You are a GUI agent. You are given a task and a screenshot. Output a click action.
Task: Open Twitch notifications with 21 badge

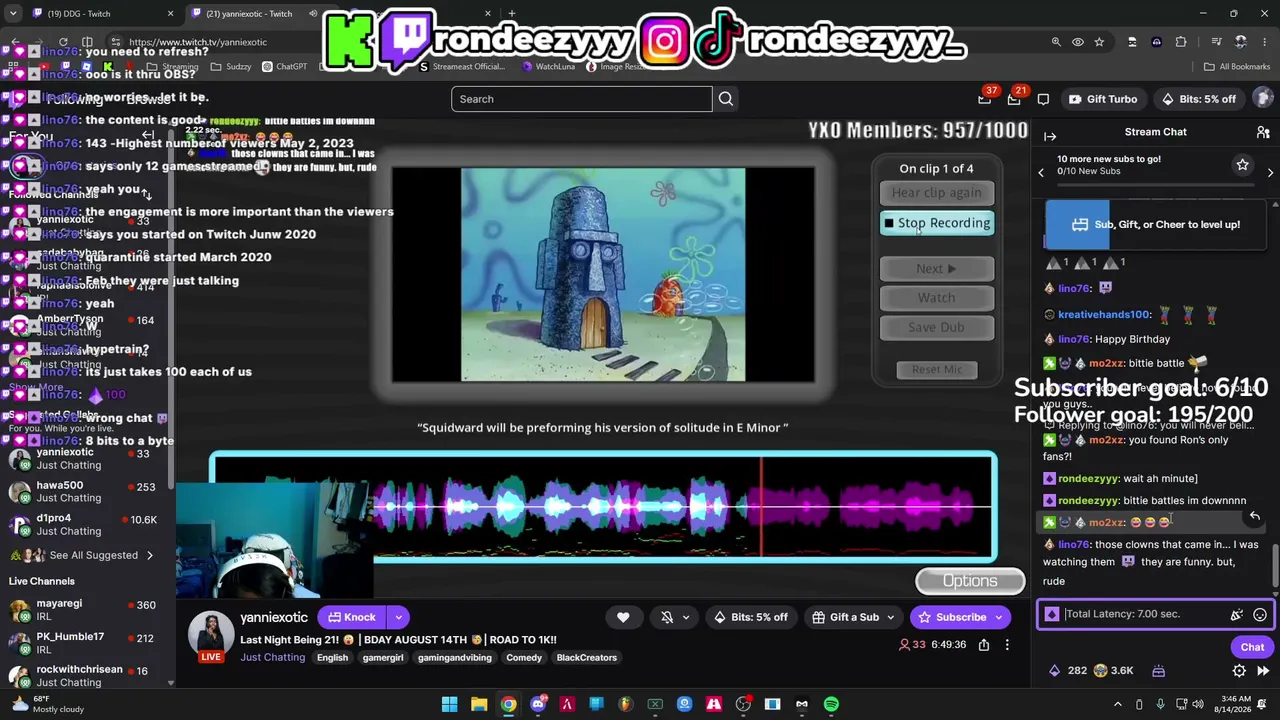tap(1015, 98)
